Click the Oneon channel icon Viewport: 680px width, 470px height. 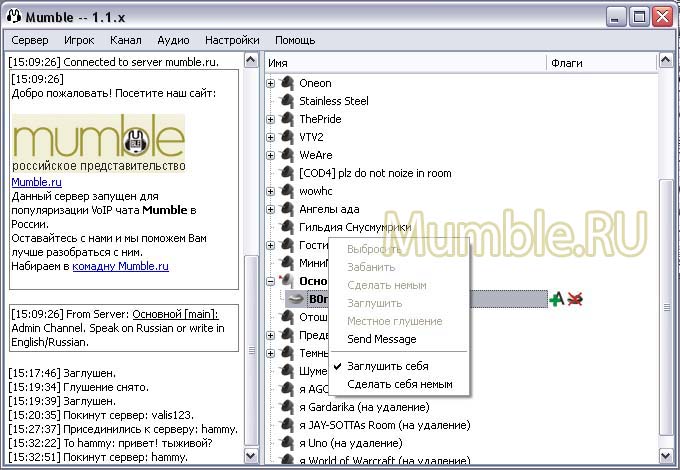click(x=288, y=83)
